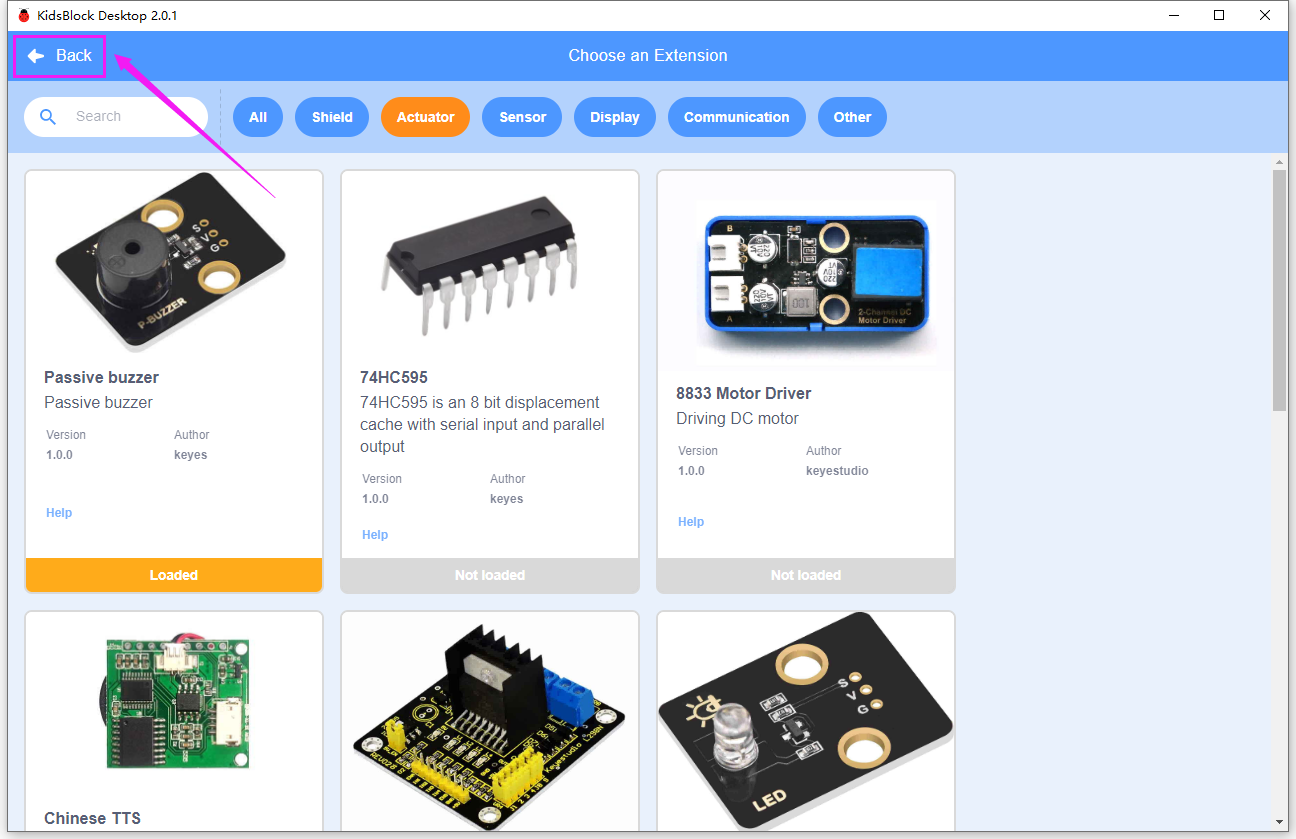1296x839 pixels.
Task: Click the search magnifier icon
Action: (x=48, y=117)
